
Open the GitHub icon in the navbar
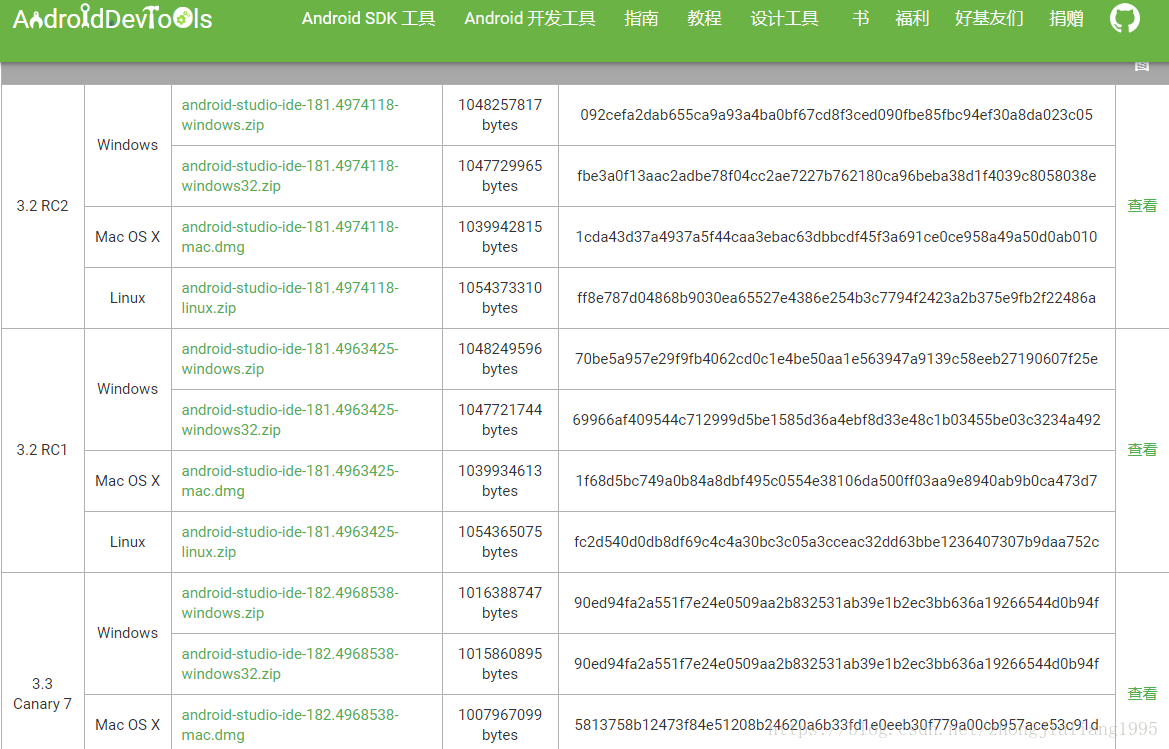(x=1124, y=18)
